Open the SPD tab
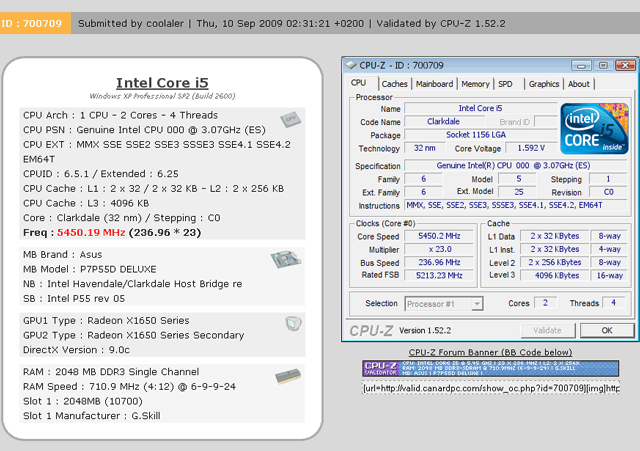Image resolution: width=640 pixels, height=451 pixels. click(505, 84)
